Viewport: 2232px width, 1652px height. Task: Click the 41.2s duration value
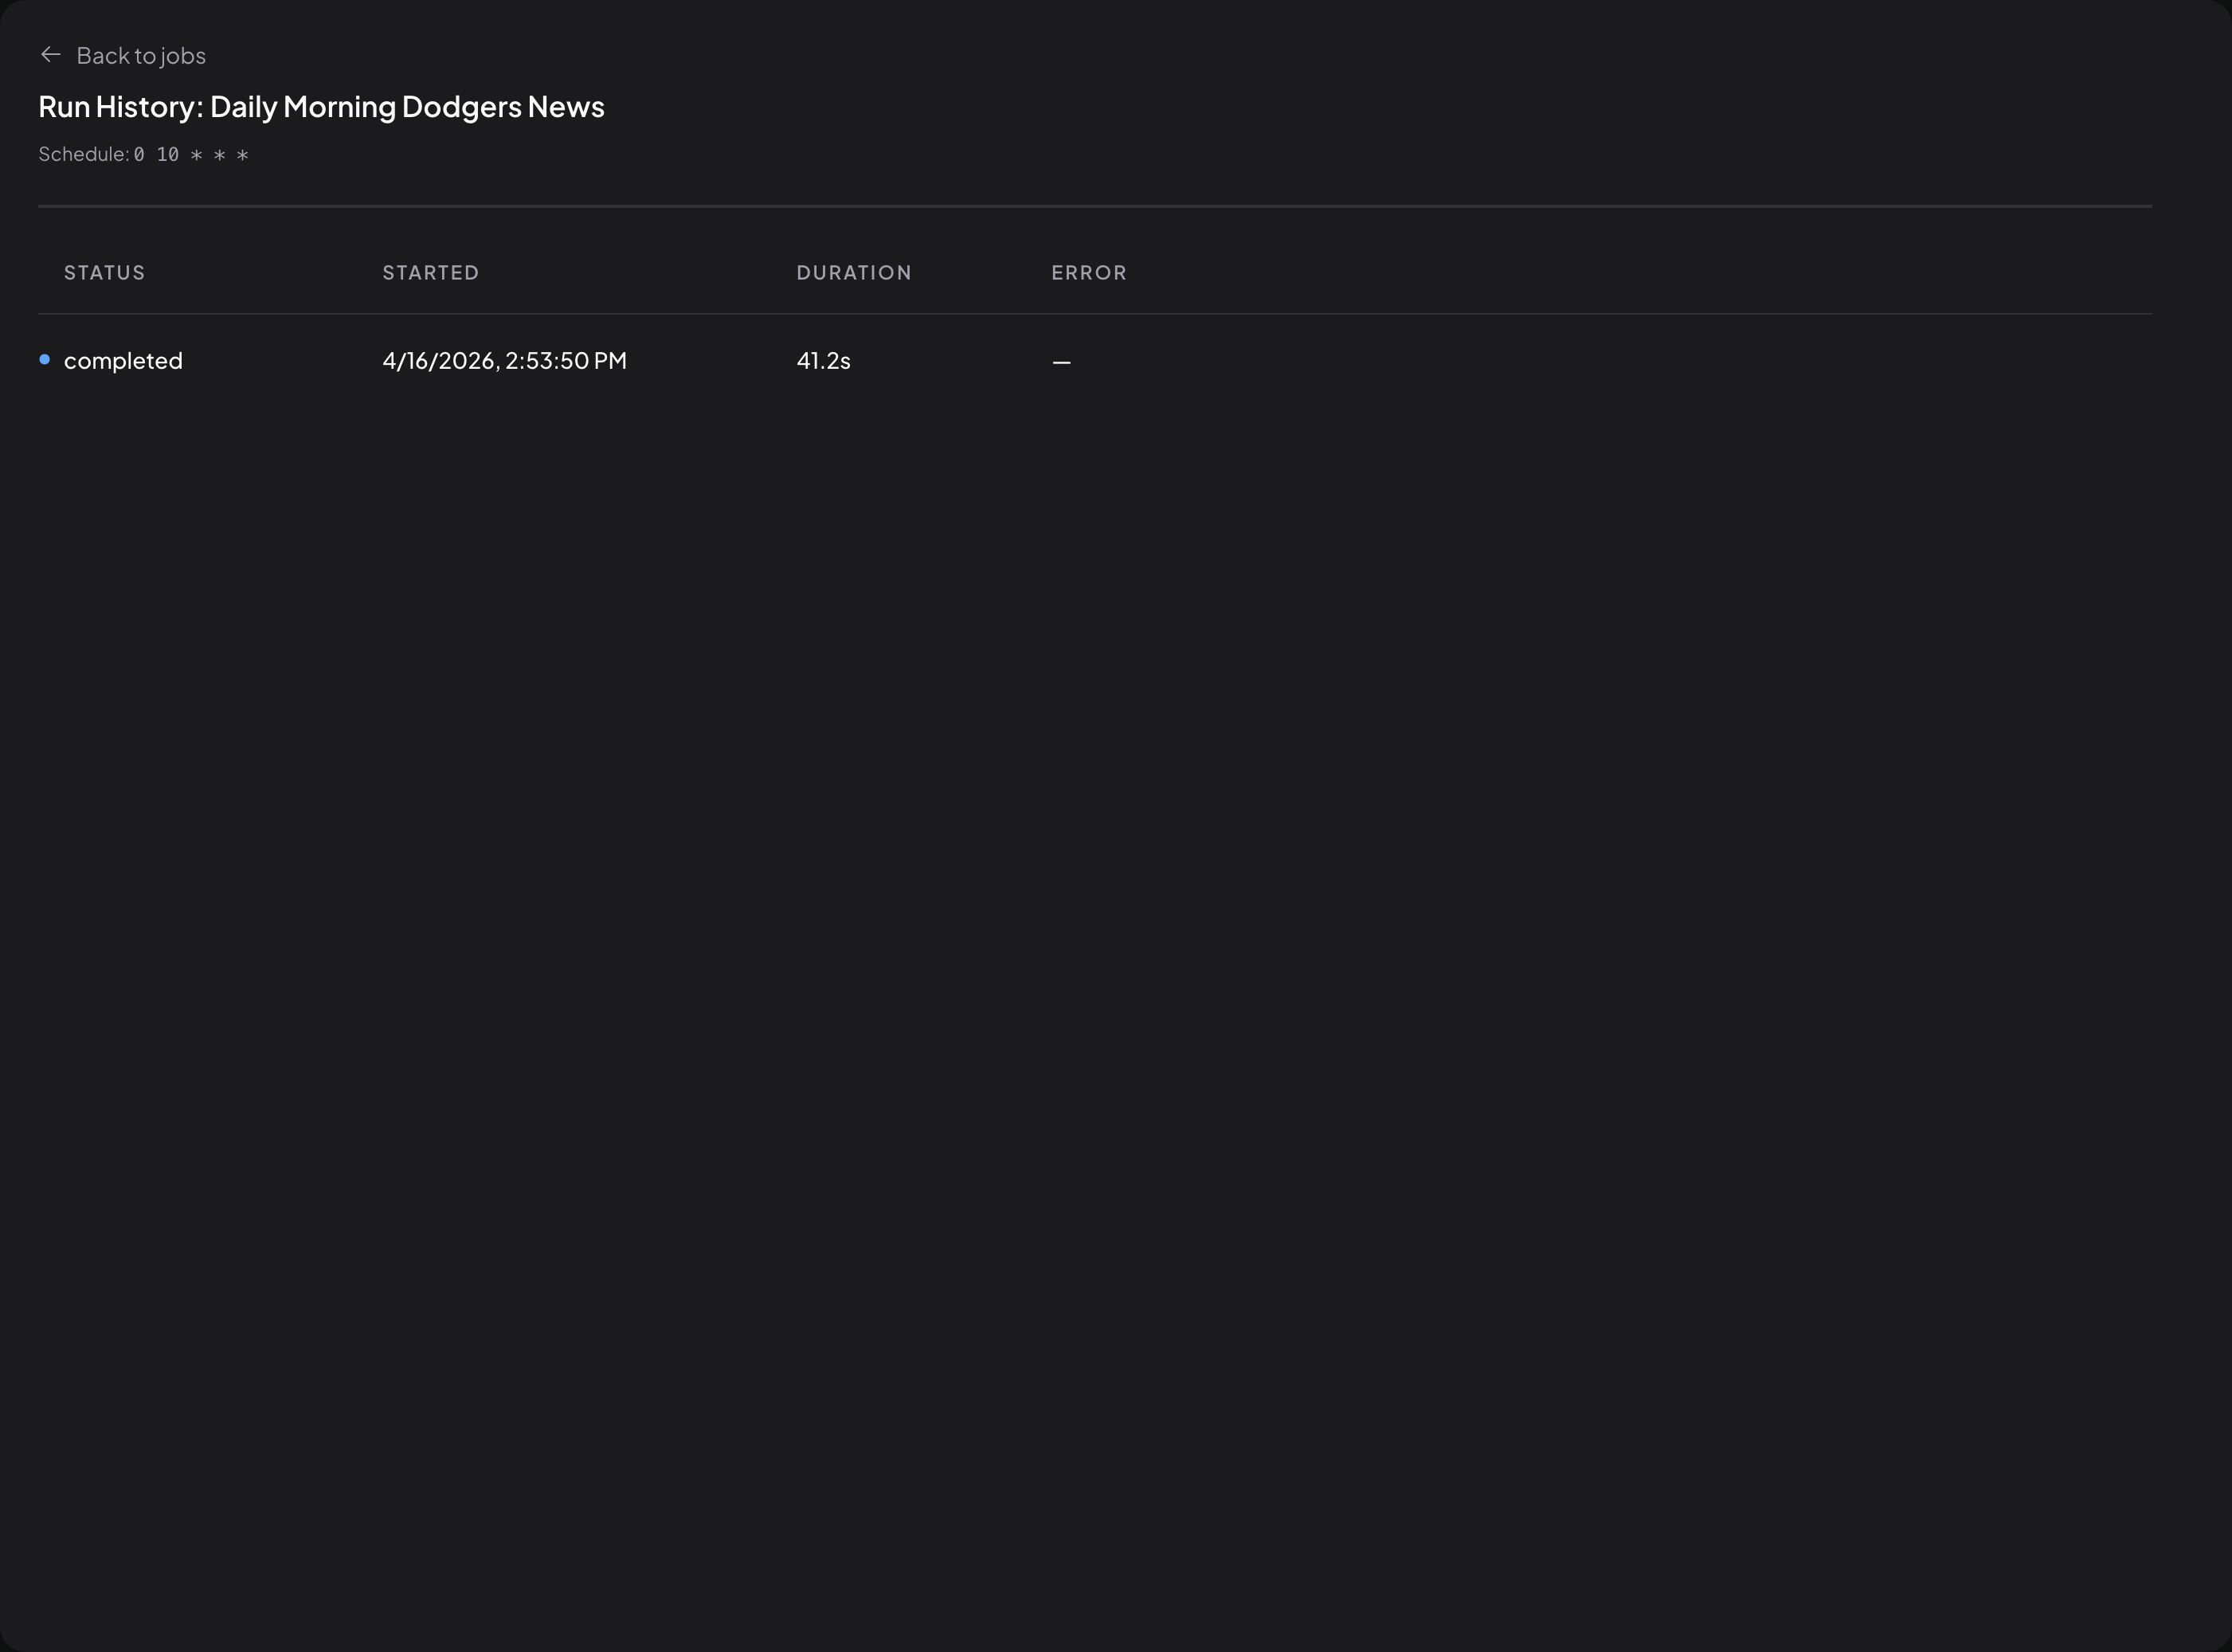822,360
